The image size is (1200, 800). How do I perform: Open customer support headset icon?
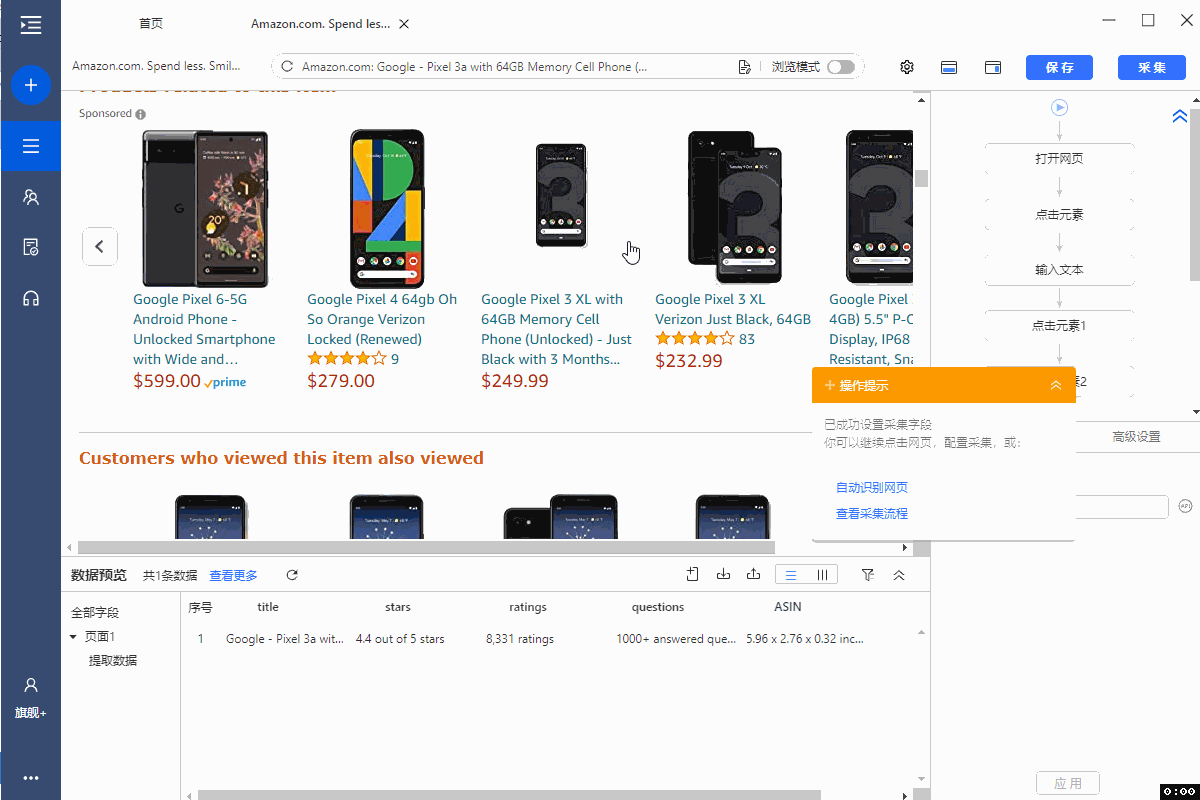(31, 298)
